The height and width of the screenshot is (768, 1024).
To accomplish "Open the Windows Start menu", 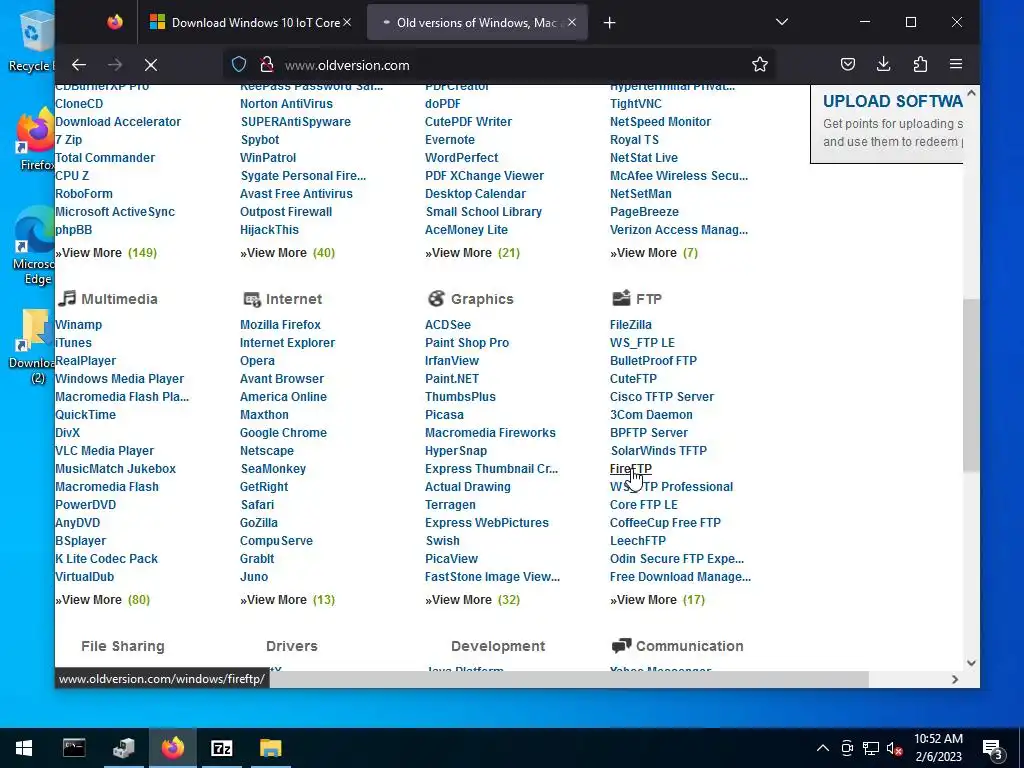I will point(24,748).
